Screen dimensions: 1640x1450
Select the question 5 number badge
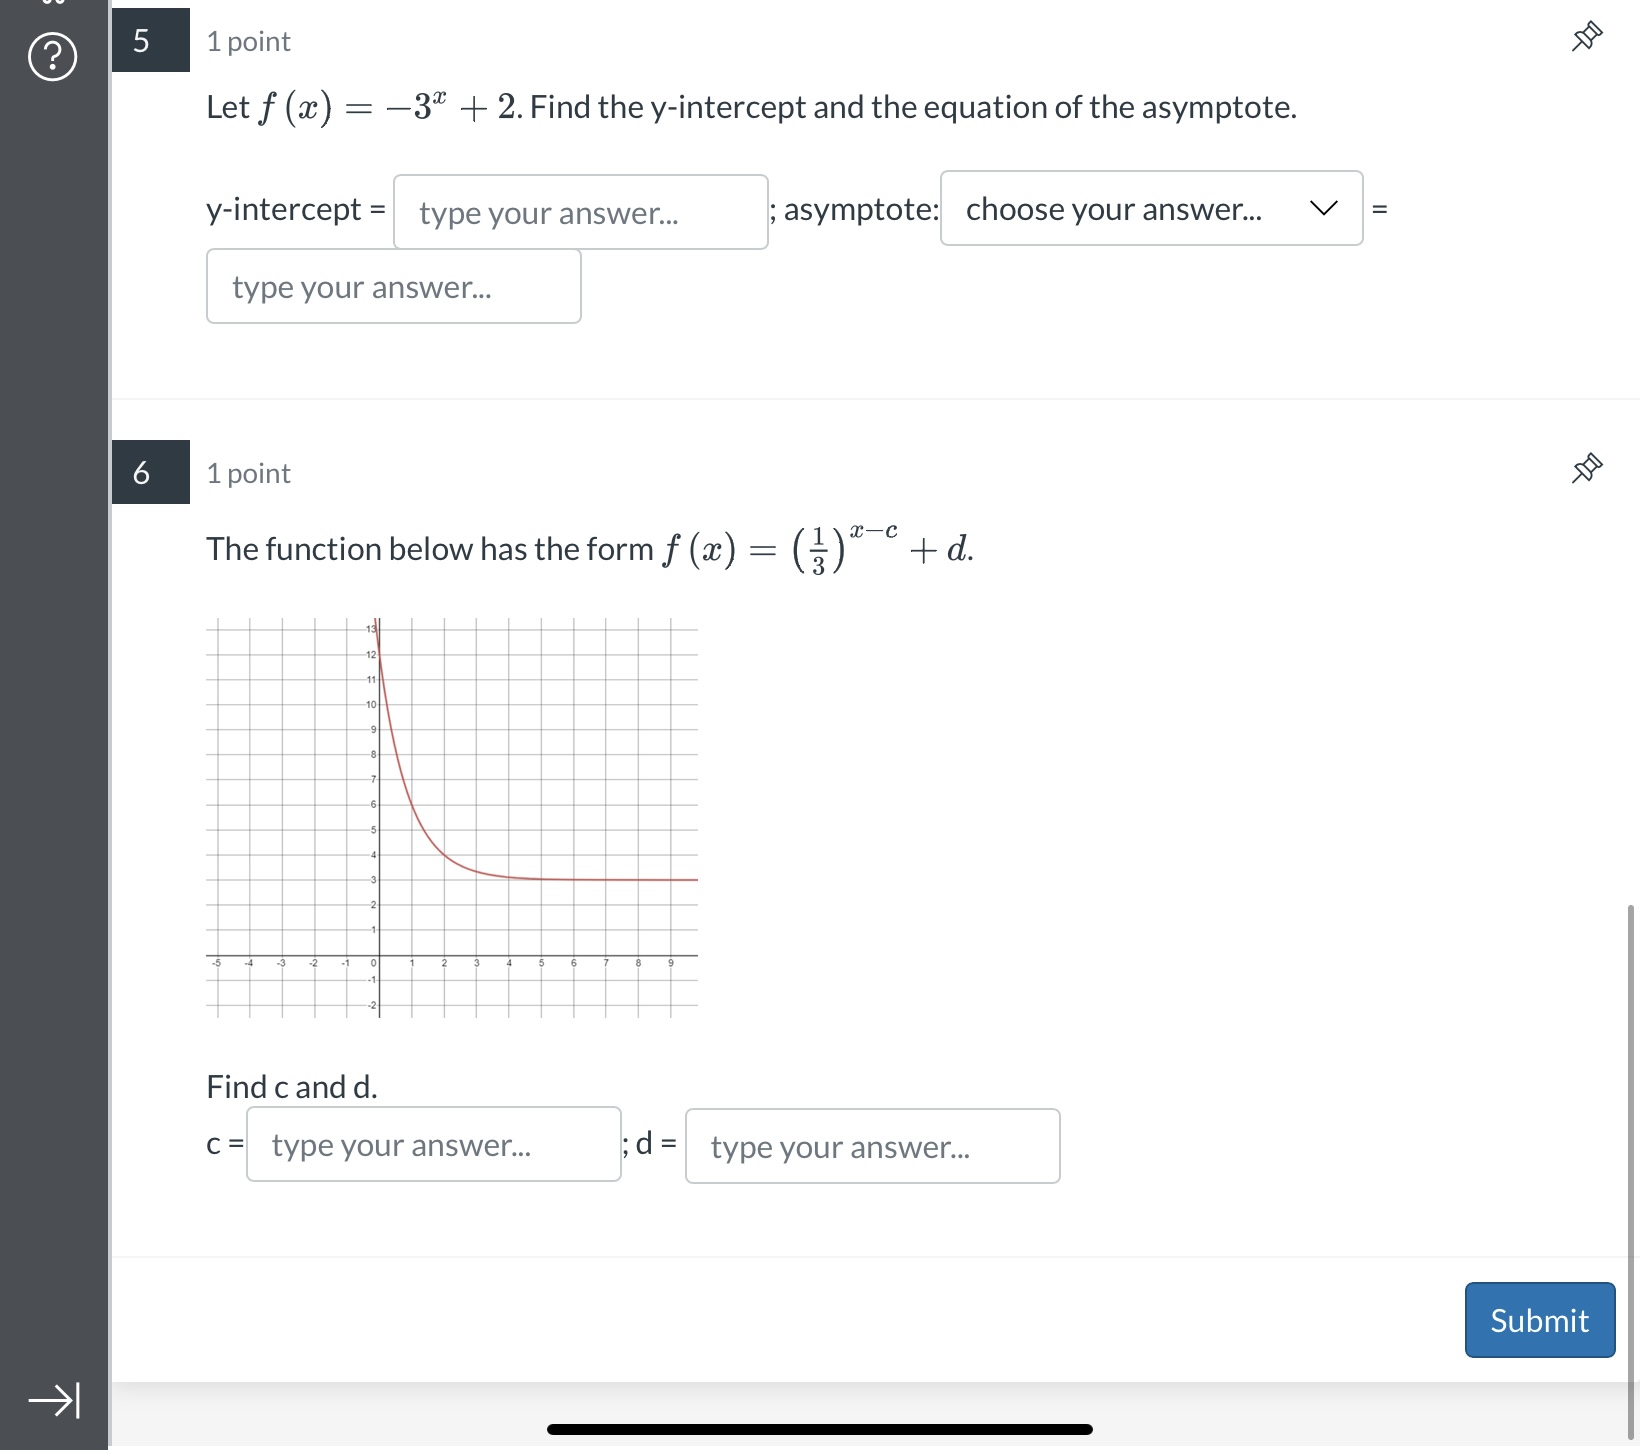click(x=149, y=40)
